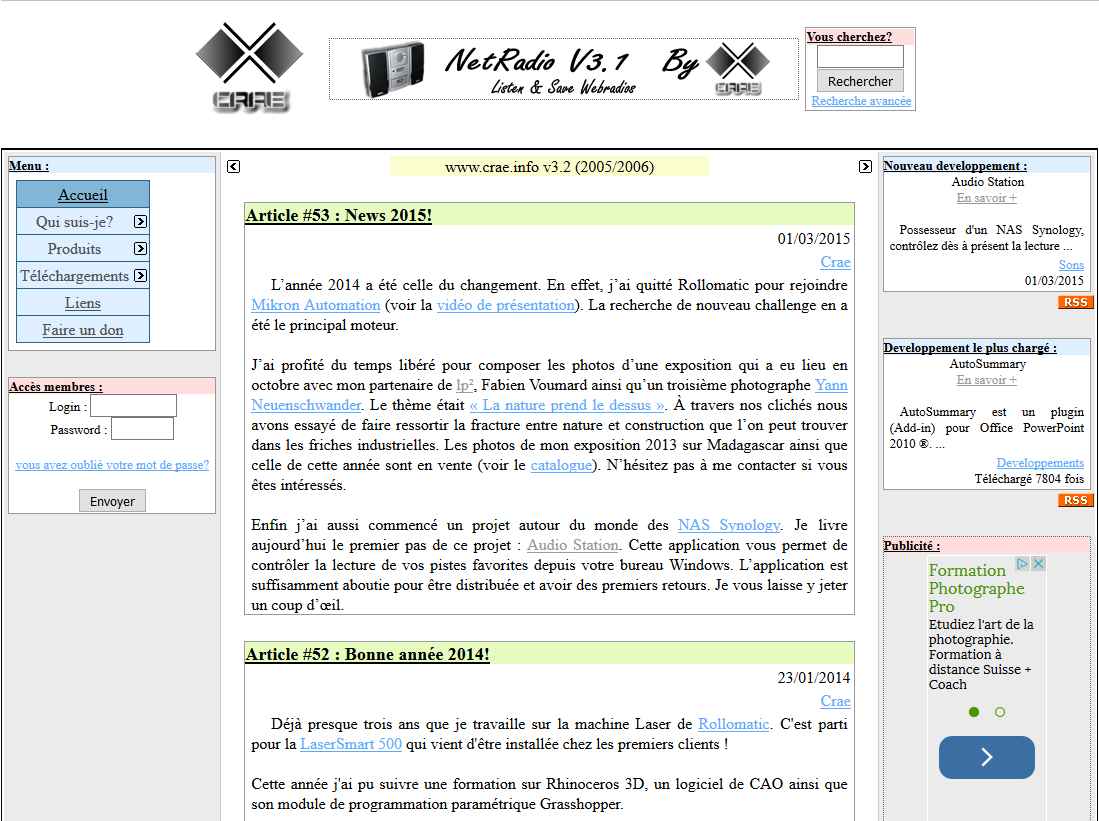Open the « La nature prend le dessus » link
This screenshot has width=1099, height=821.
[x=567, y=405]
